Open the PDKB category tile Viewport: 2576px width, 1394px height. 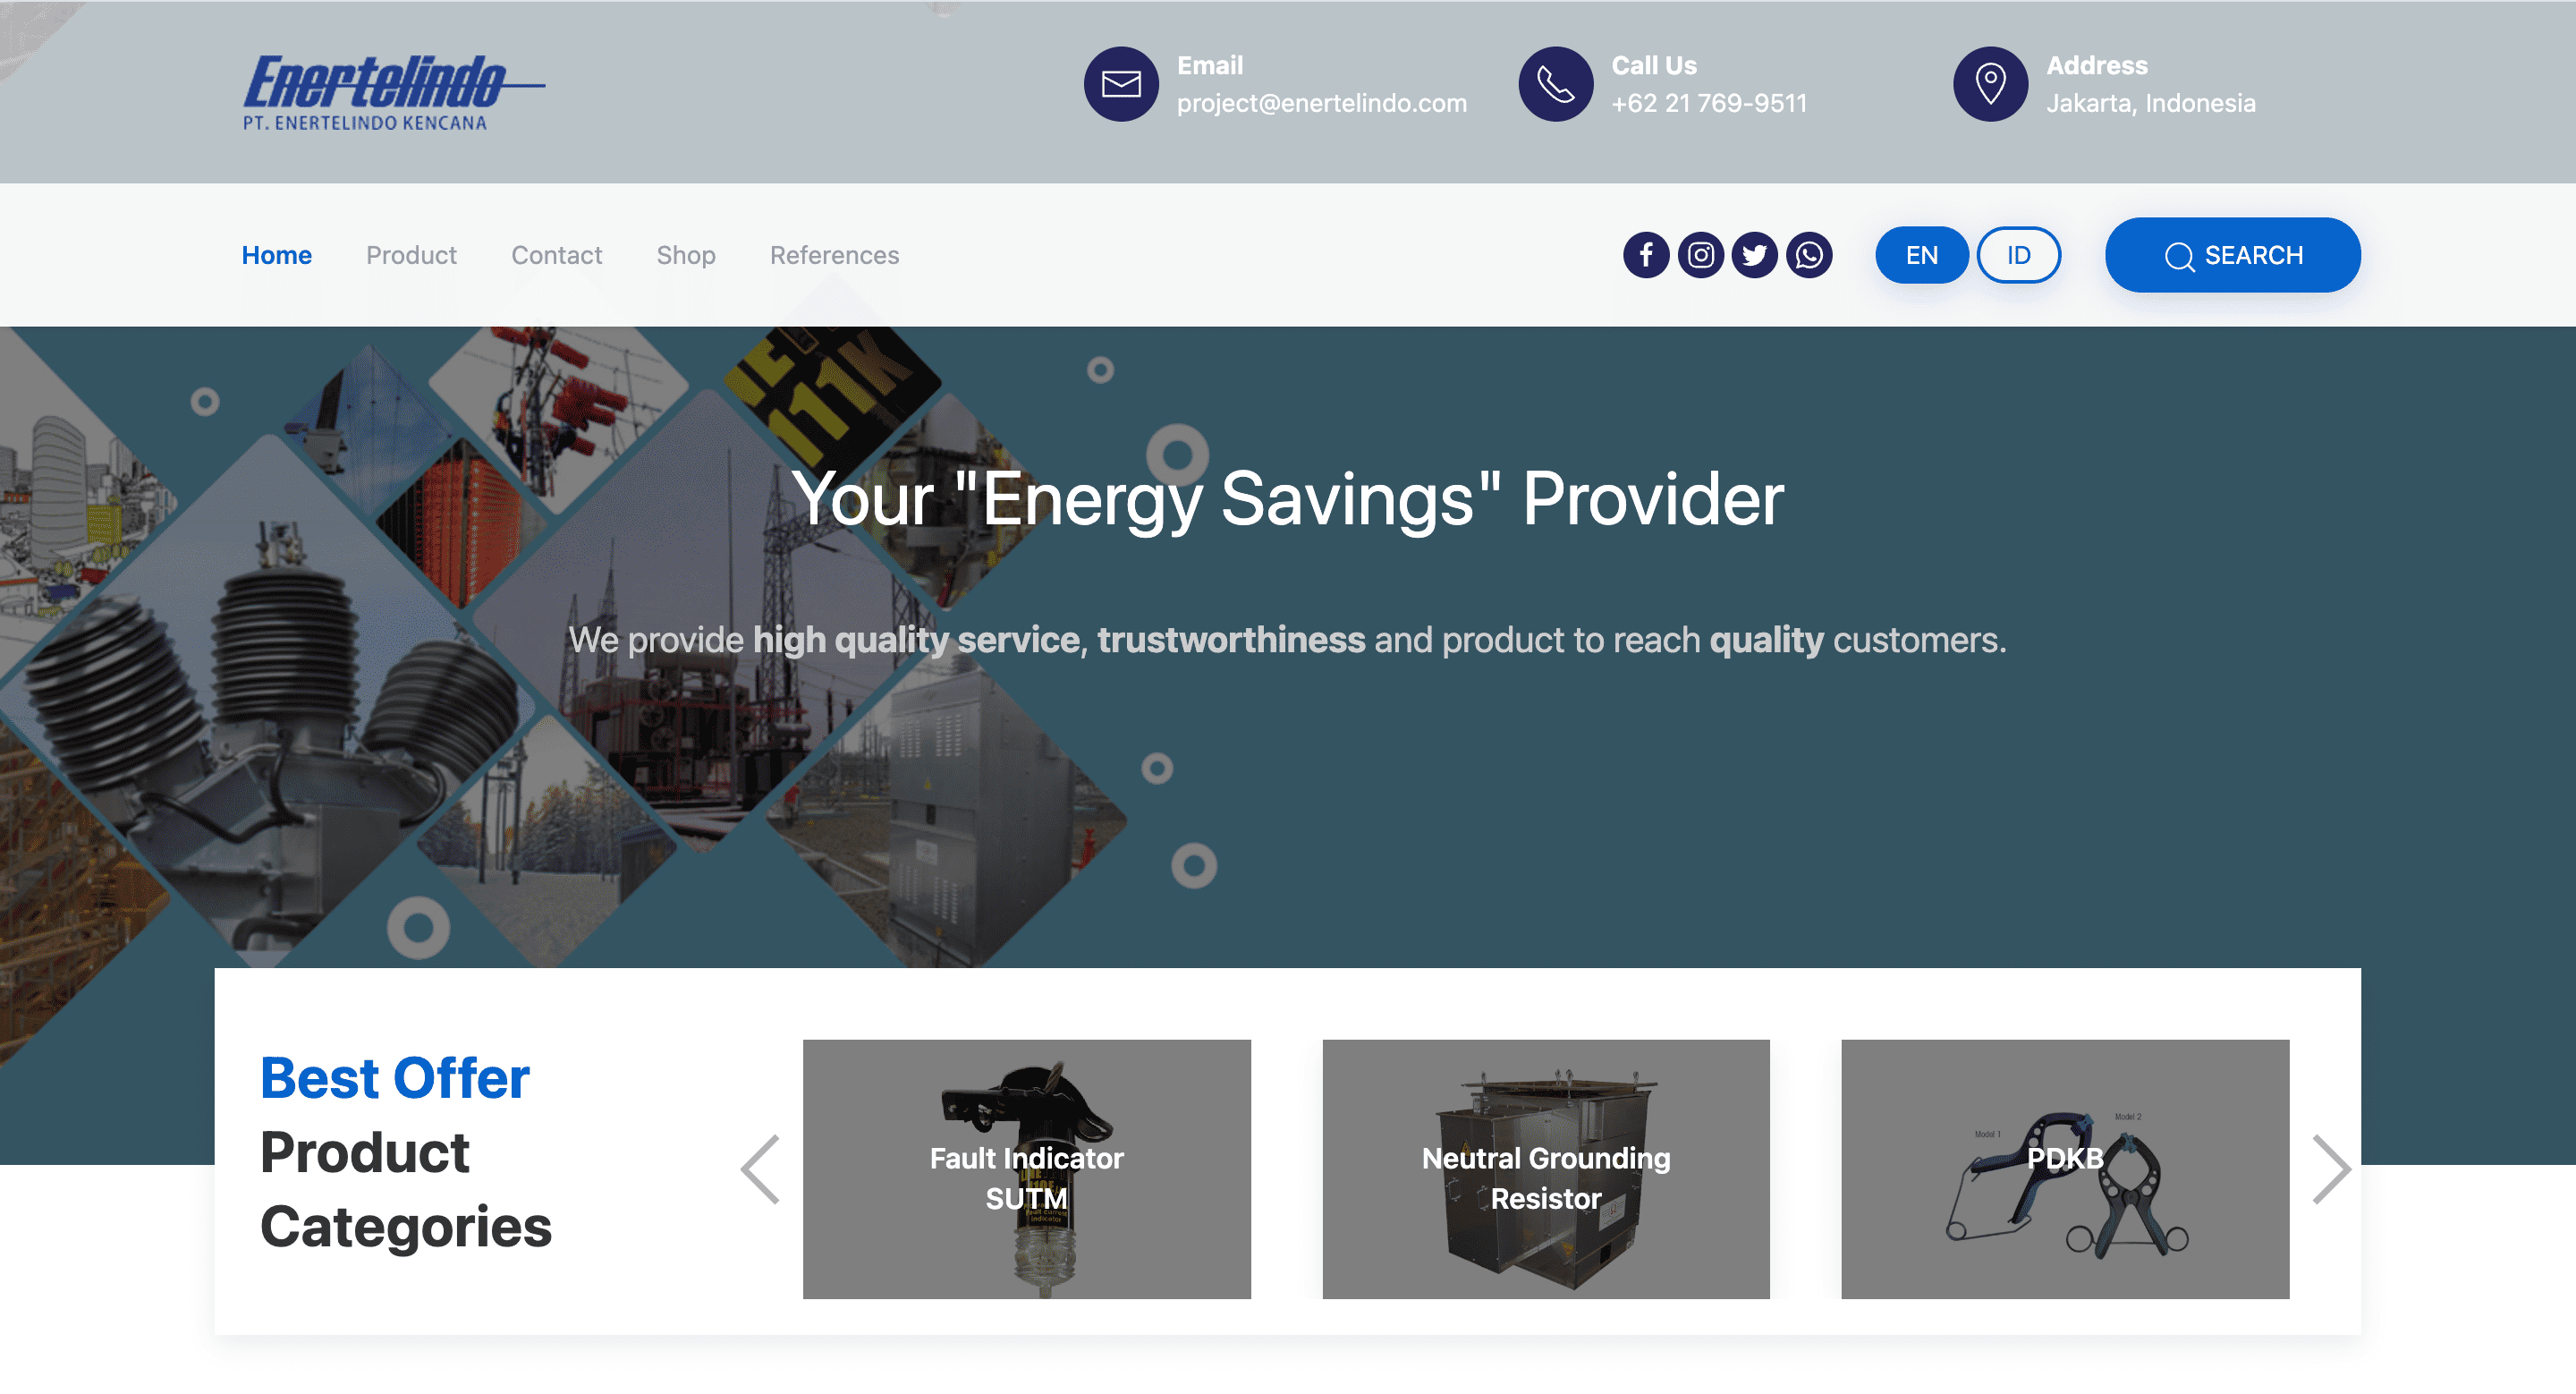(x=2065, y=1169)
